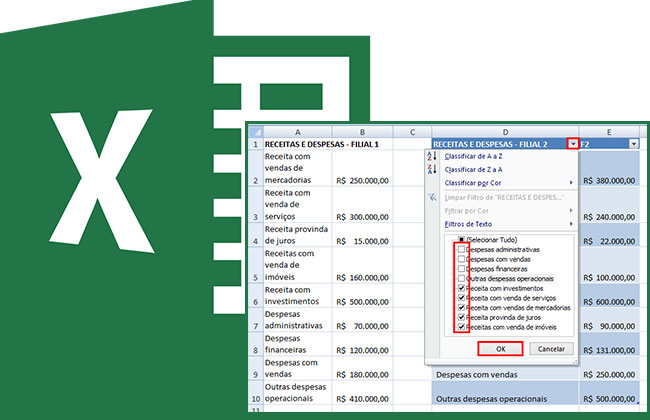650x420 pixels.
Task: Confirm the filter with OK
Action: (x=500, y=349)
